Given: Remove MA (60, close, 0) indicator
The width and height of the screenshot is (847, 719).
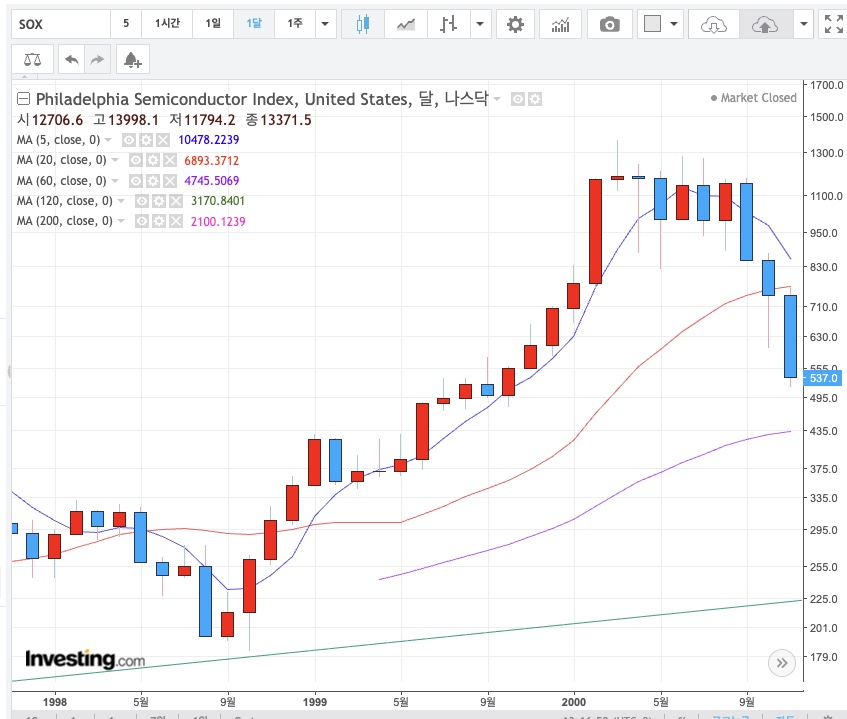Looking at the screenshot, I should tap(170, 181).
